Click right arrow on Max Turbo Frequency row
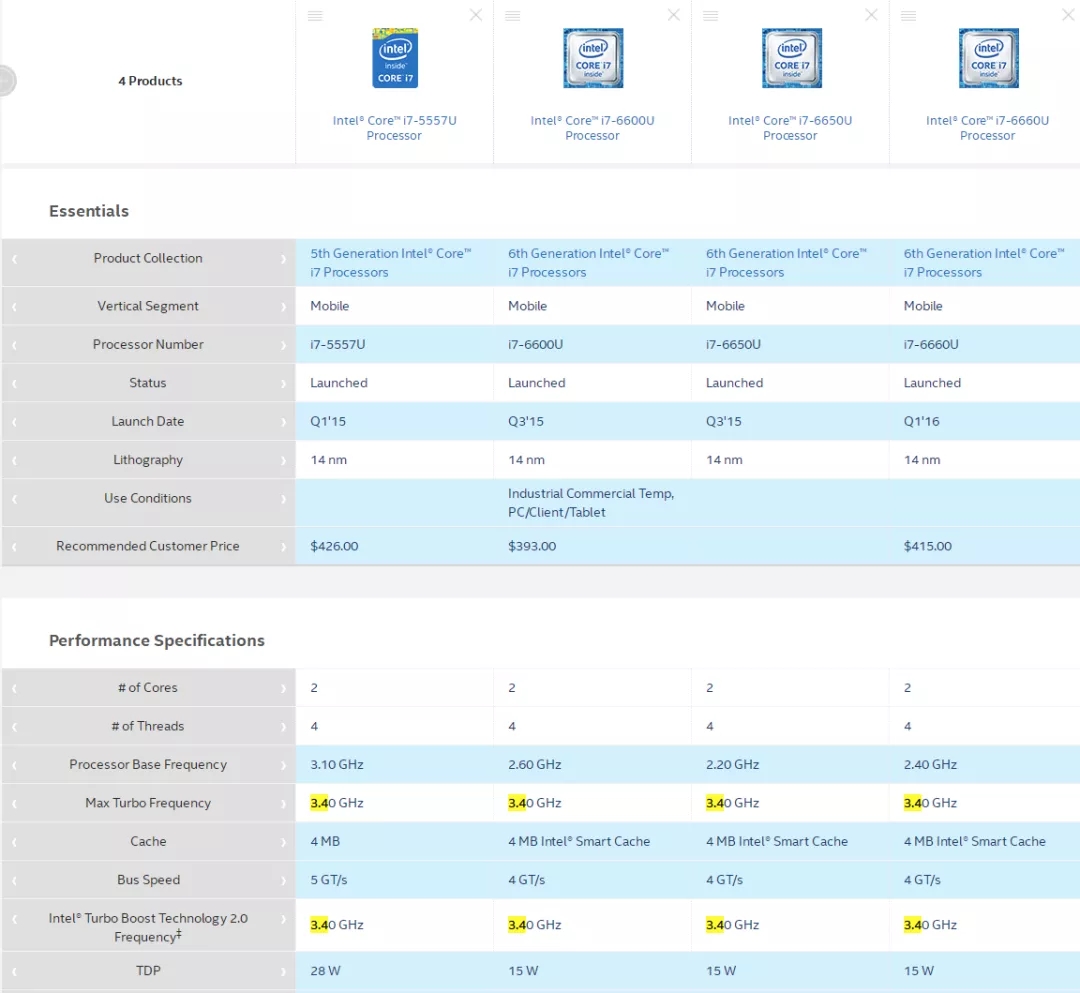1080x993 pixels. tap(283, 804)
